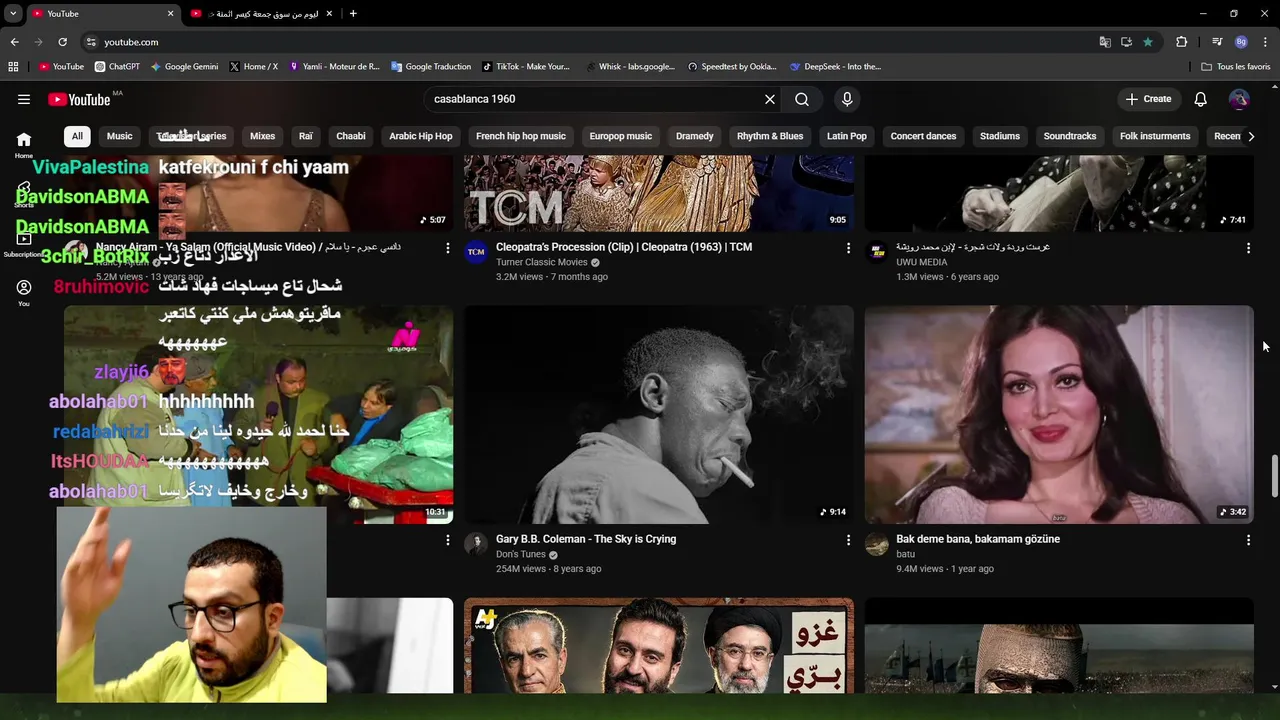The width and height of the screenshot is (1280, 720).
Task: Open Subscriptions in the sidebar
Action: pos(24,244)
